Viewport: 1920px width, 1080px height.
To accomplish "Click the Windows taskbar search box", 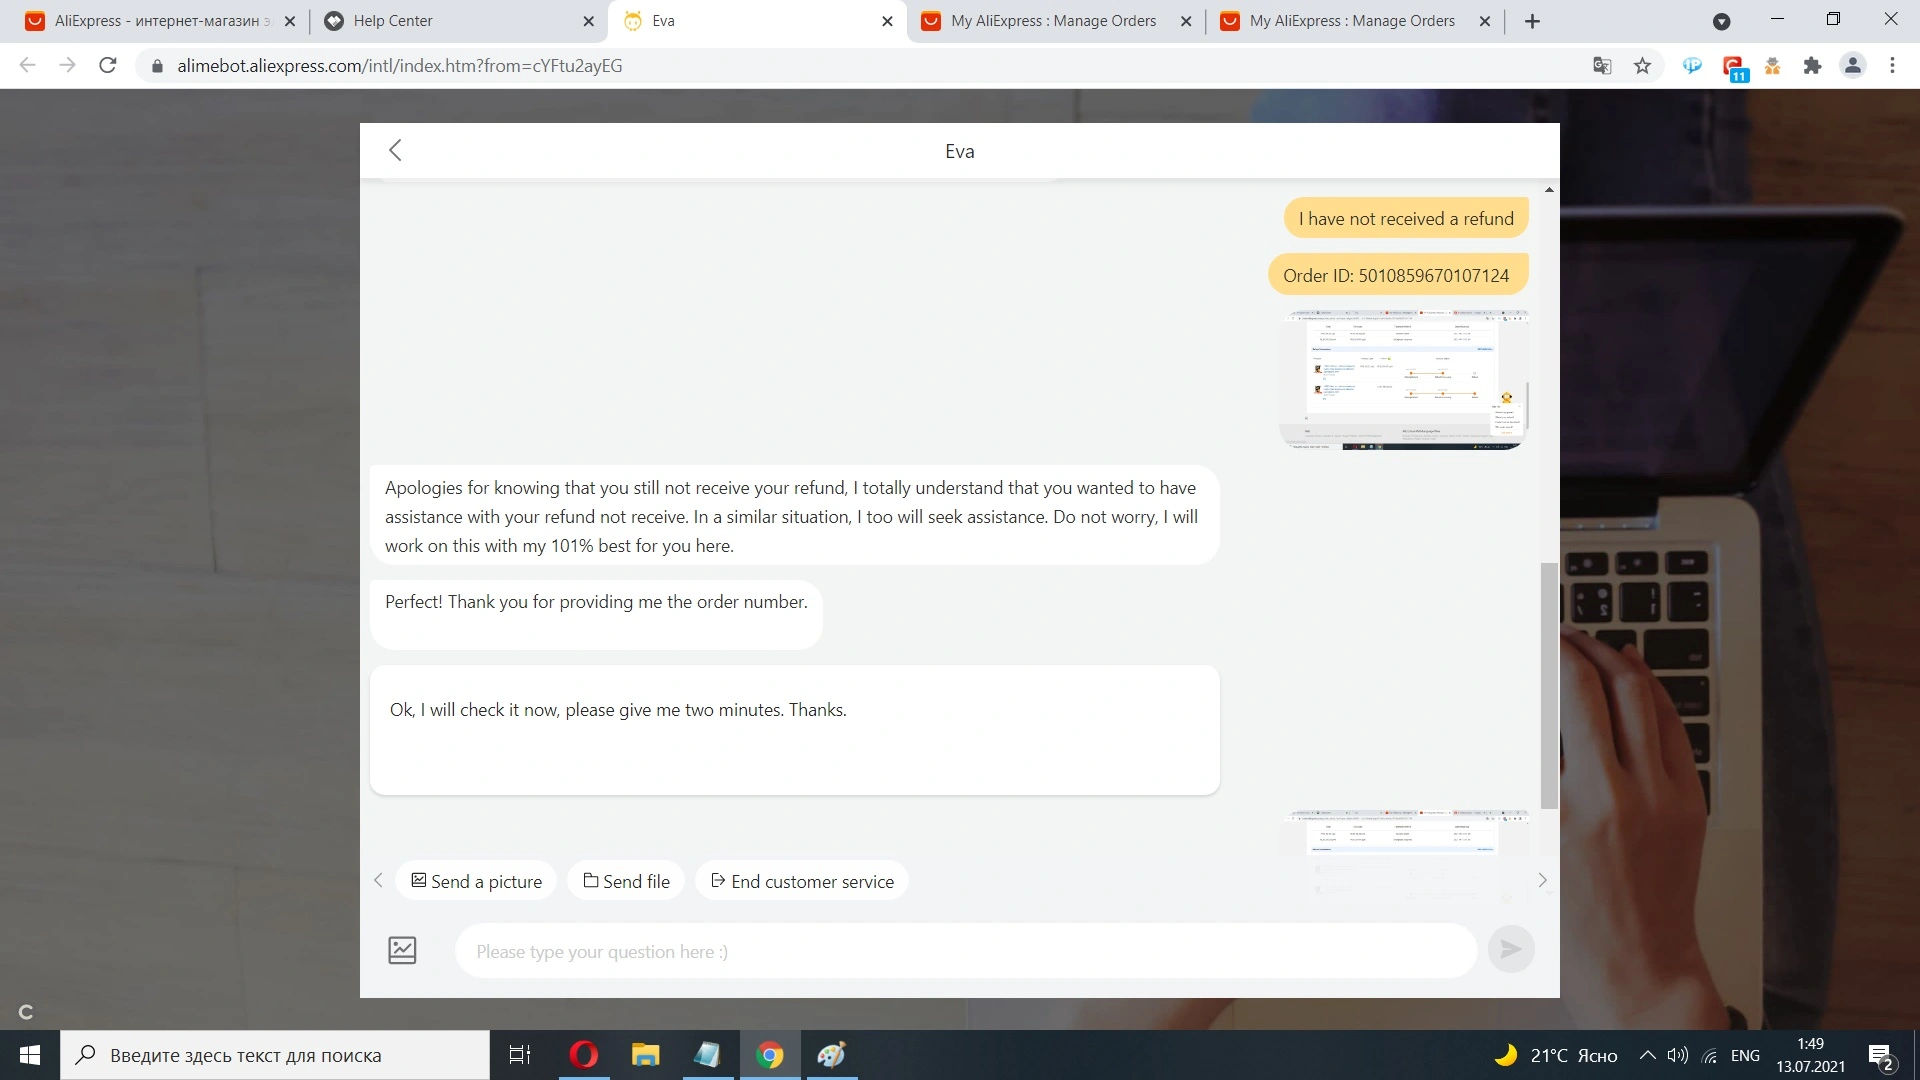I will (275, 1055).
